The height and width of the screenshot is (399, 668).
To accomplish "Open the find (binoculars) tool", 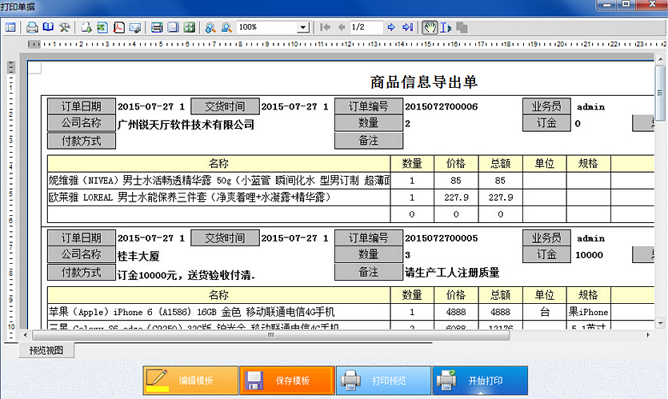I will 210,28.
